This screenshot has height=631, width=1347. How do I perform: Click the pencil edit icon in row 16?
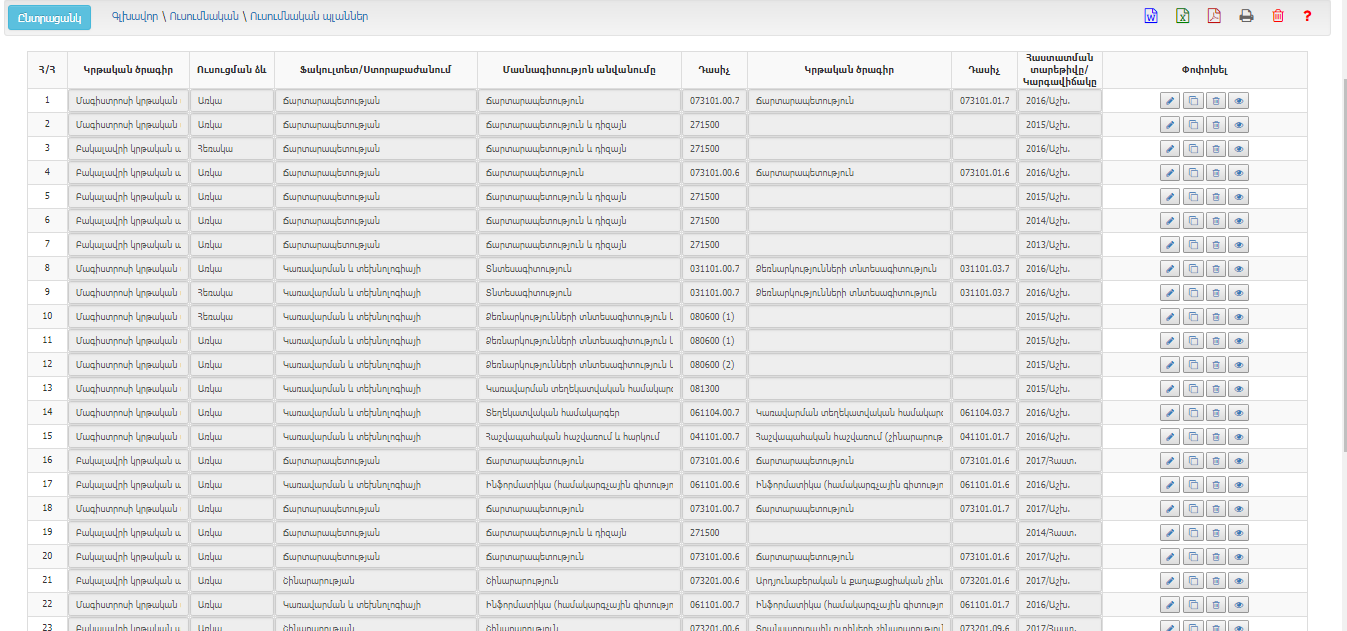coord(1170,461)
